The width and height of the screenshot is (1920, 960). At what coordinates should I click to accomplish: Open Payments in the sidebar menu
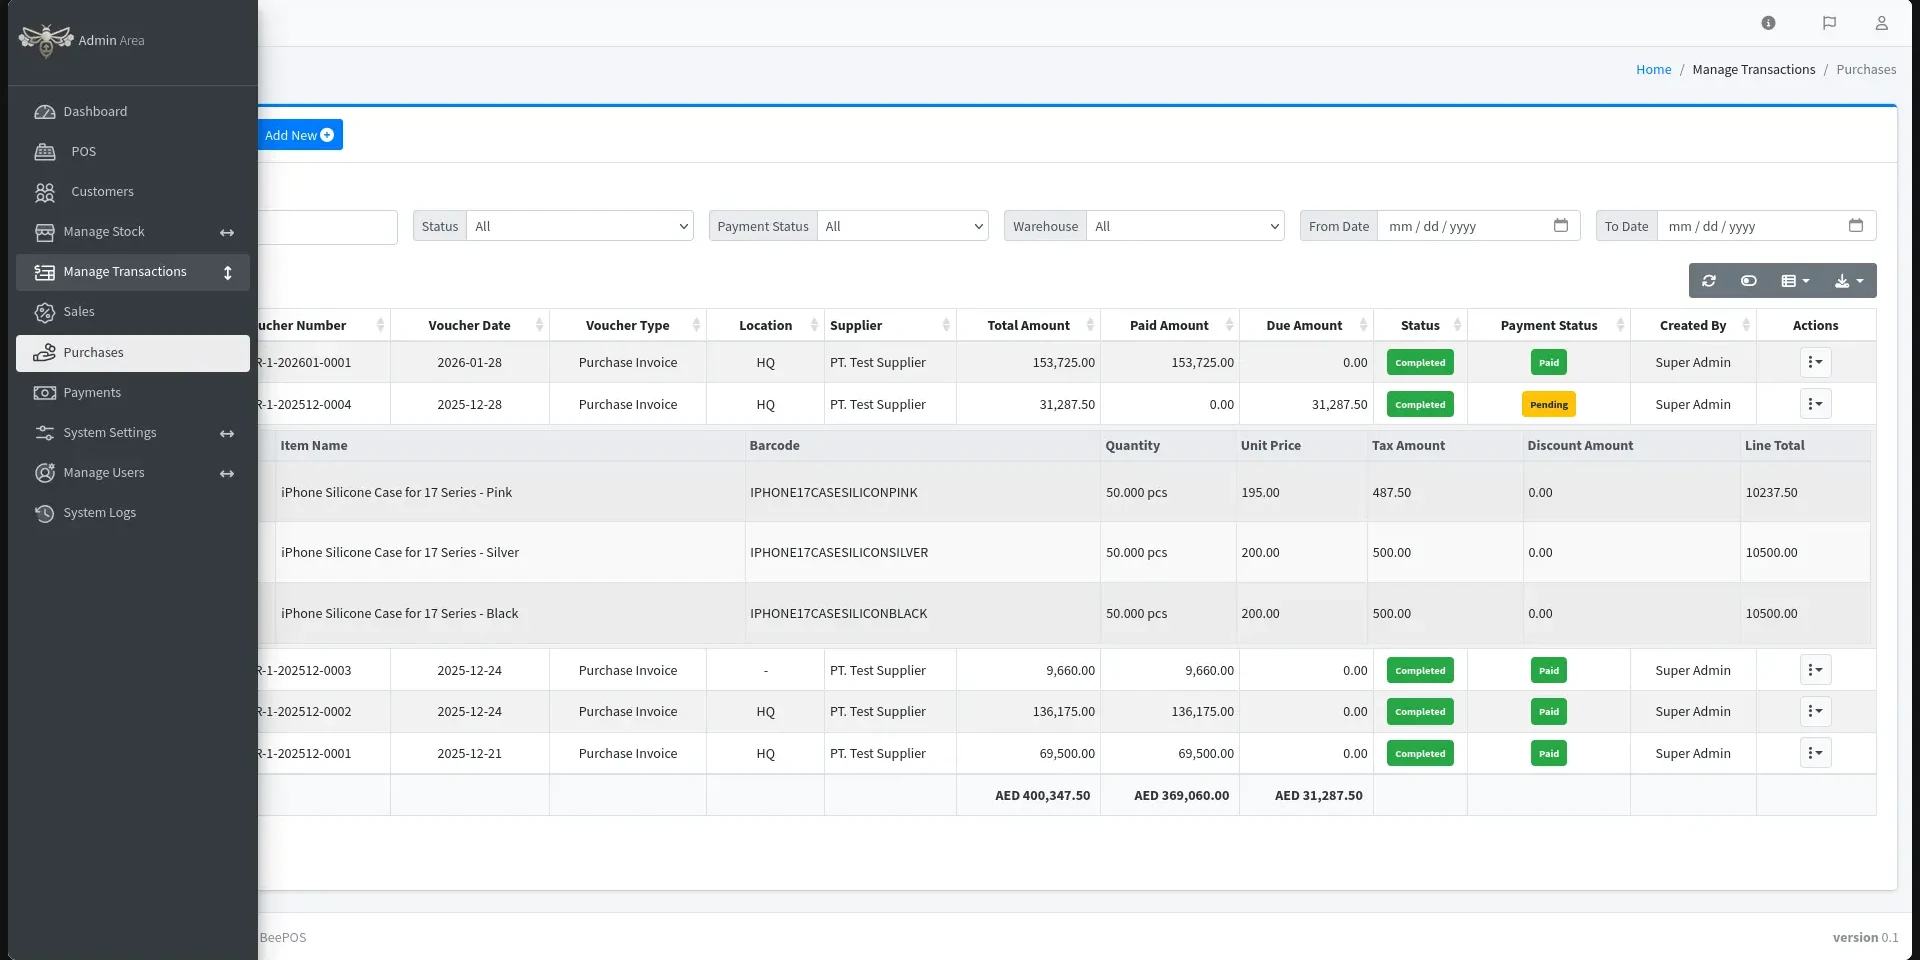92,393
